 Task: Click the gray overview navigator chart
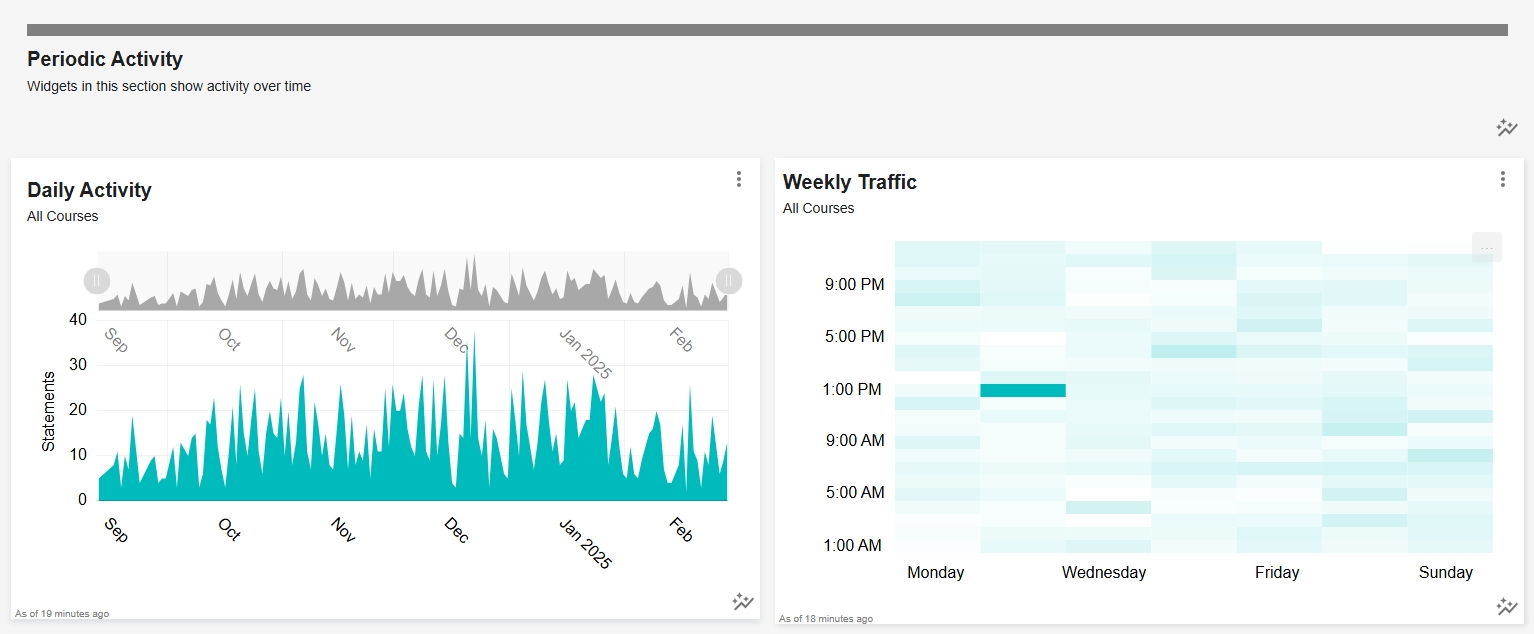413,281
